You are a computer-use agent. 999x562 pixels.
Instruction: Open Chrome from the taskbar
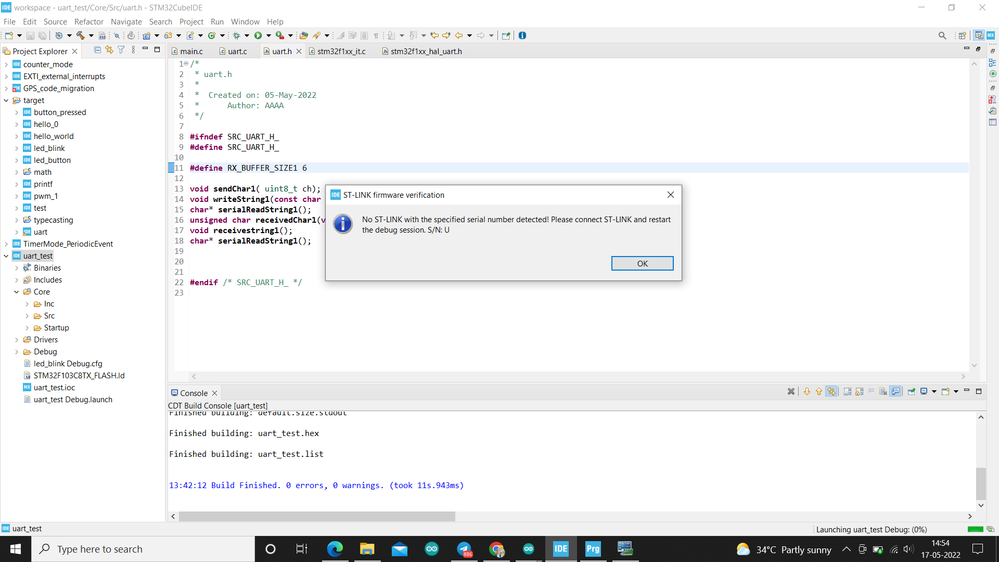[x=496, y=549]
